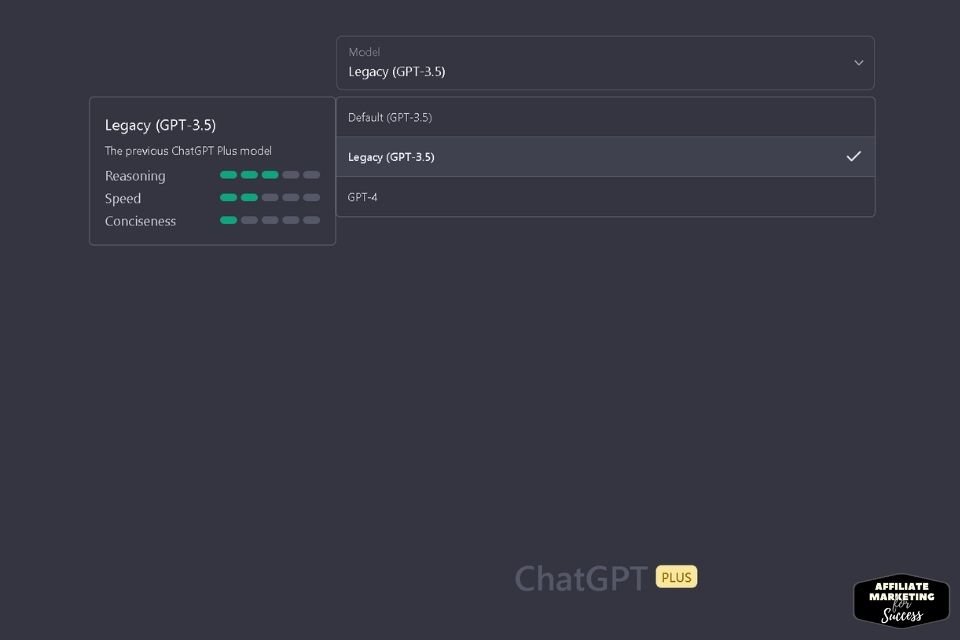Screen dimensions: 960x640
Task: Click the Reasoning label
Action: point(135,176)
